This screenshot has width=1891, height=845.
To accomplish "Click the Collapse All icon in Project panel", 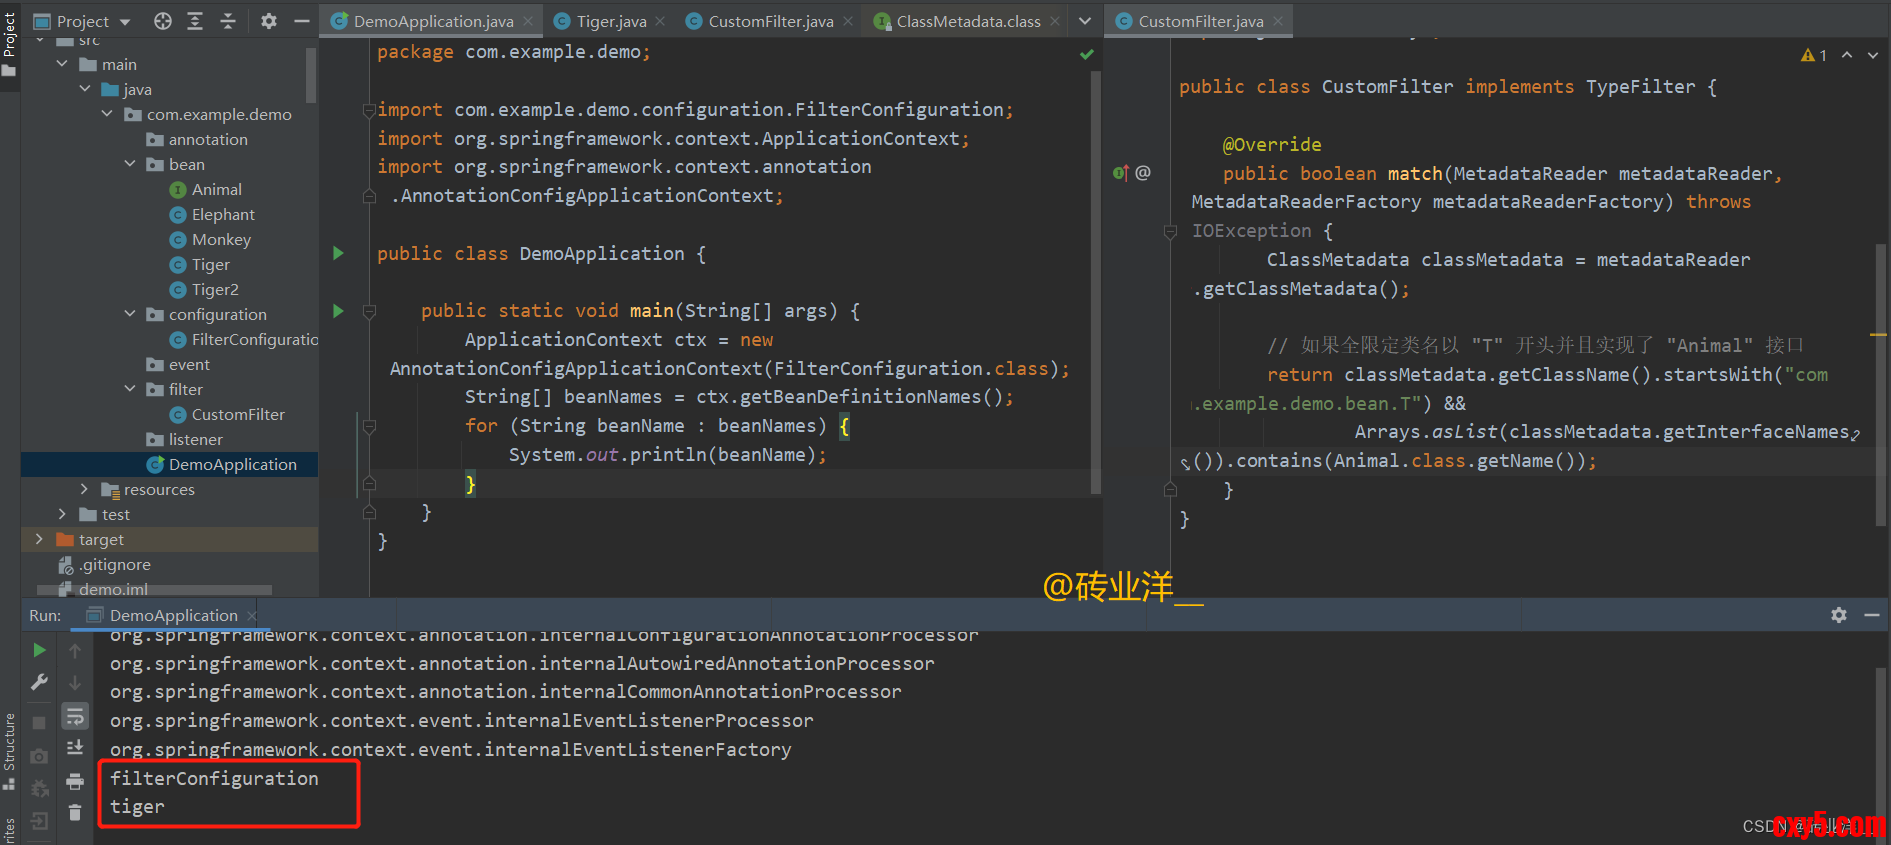I will click(x=228, y=21).
